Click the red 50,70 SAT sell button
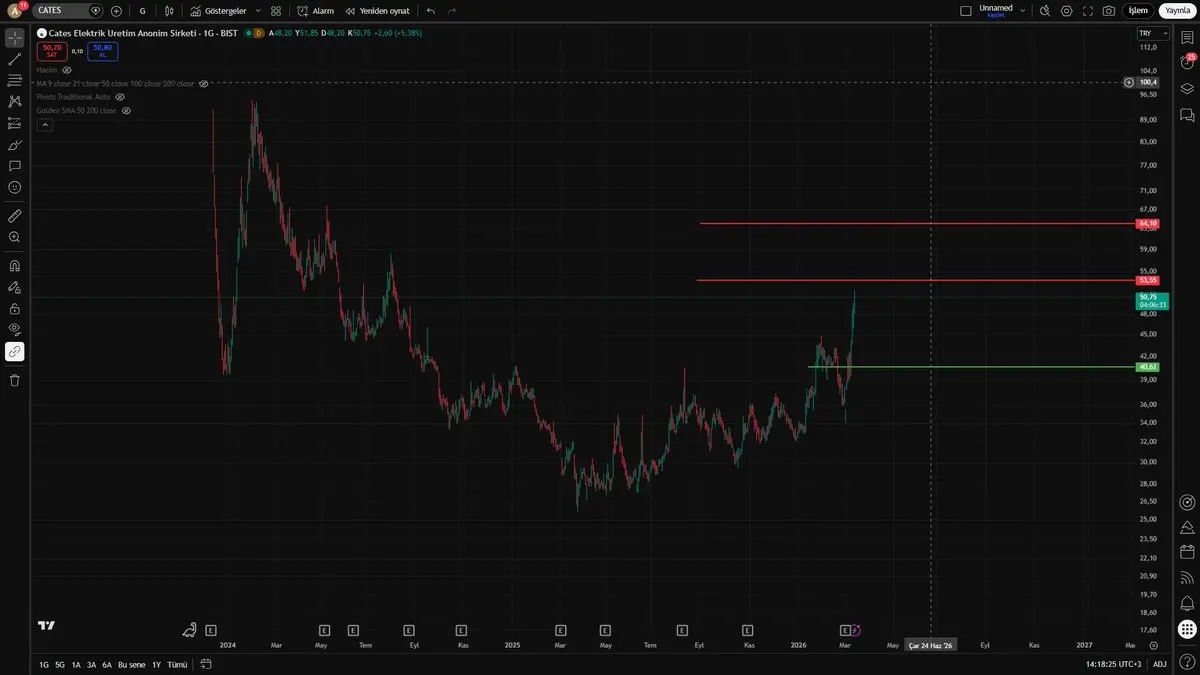 pyautogui.click(x=52, y=50)
